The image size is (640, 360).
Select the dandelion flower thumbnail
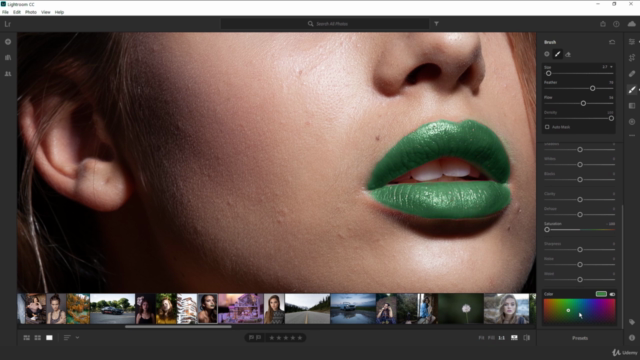[461, 309]
